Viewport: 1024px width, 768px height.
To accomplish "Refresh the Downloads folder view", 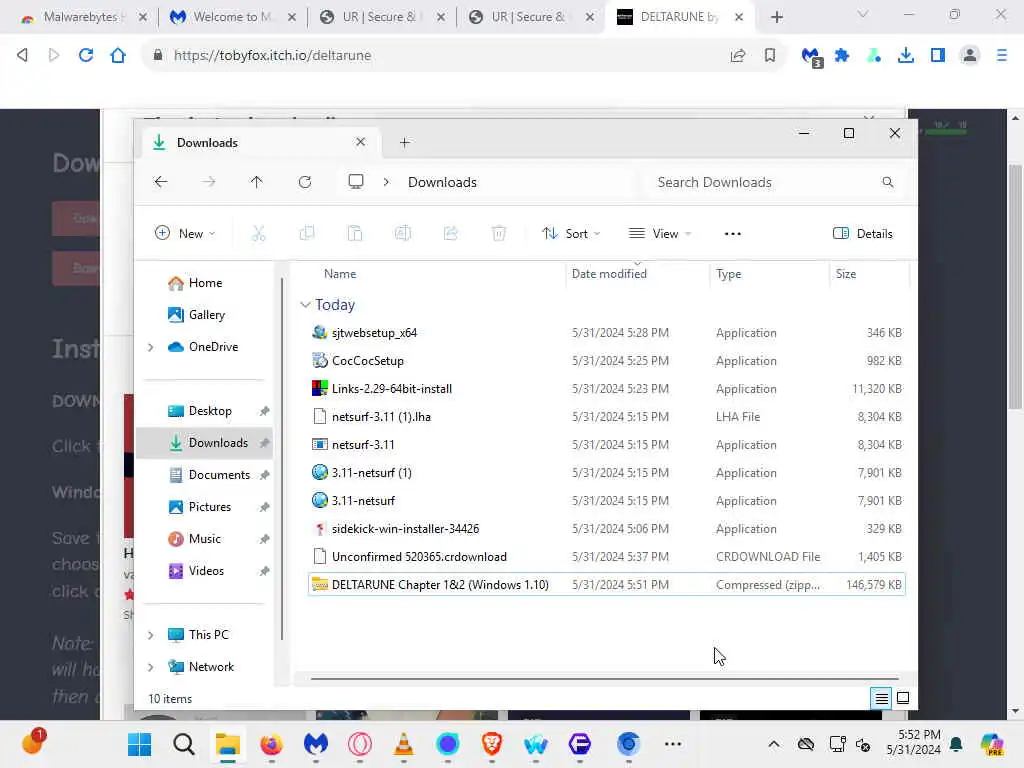I will point(305,182).
